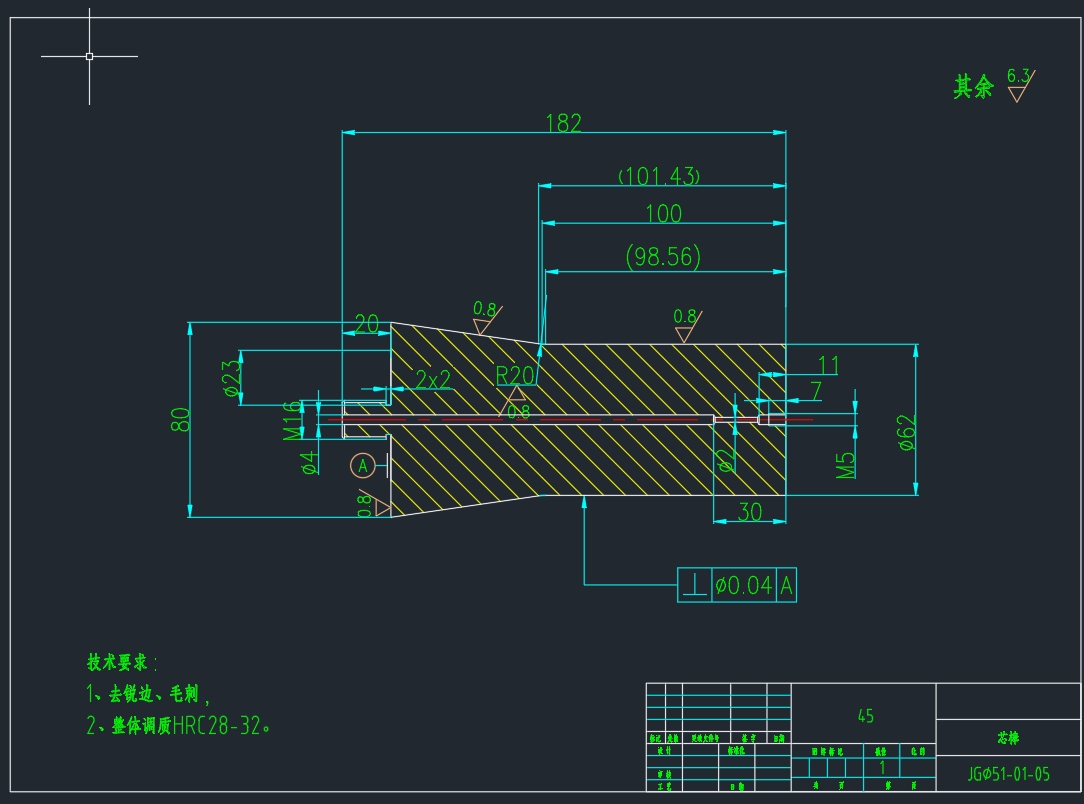1084x804 pixels.
Task: Click the ø23 diameter dimension text
Action: (232, 377)
